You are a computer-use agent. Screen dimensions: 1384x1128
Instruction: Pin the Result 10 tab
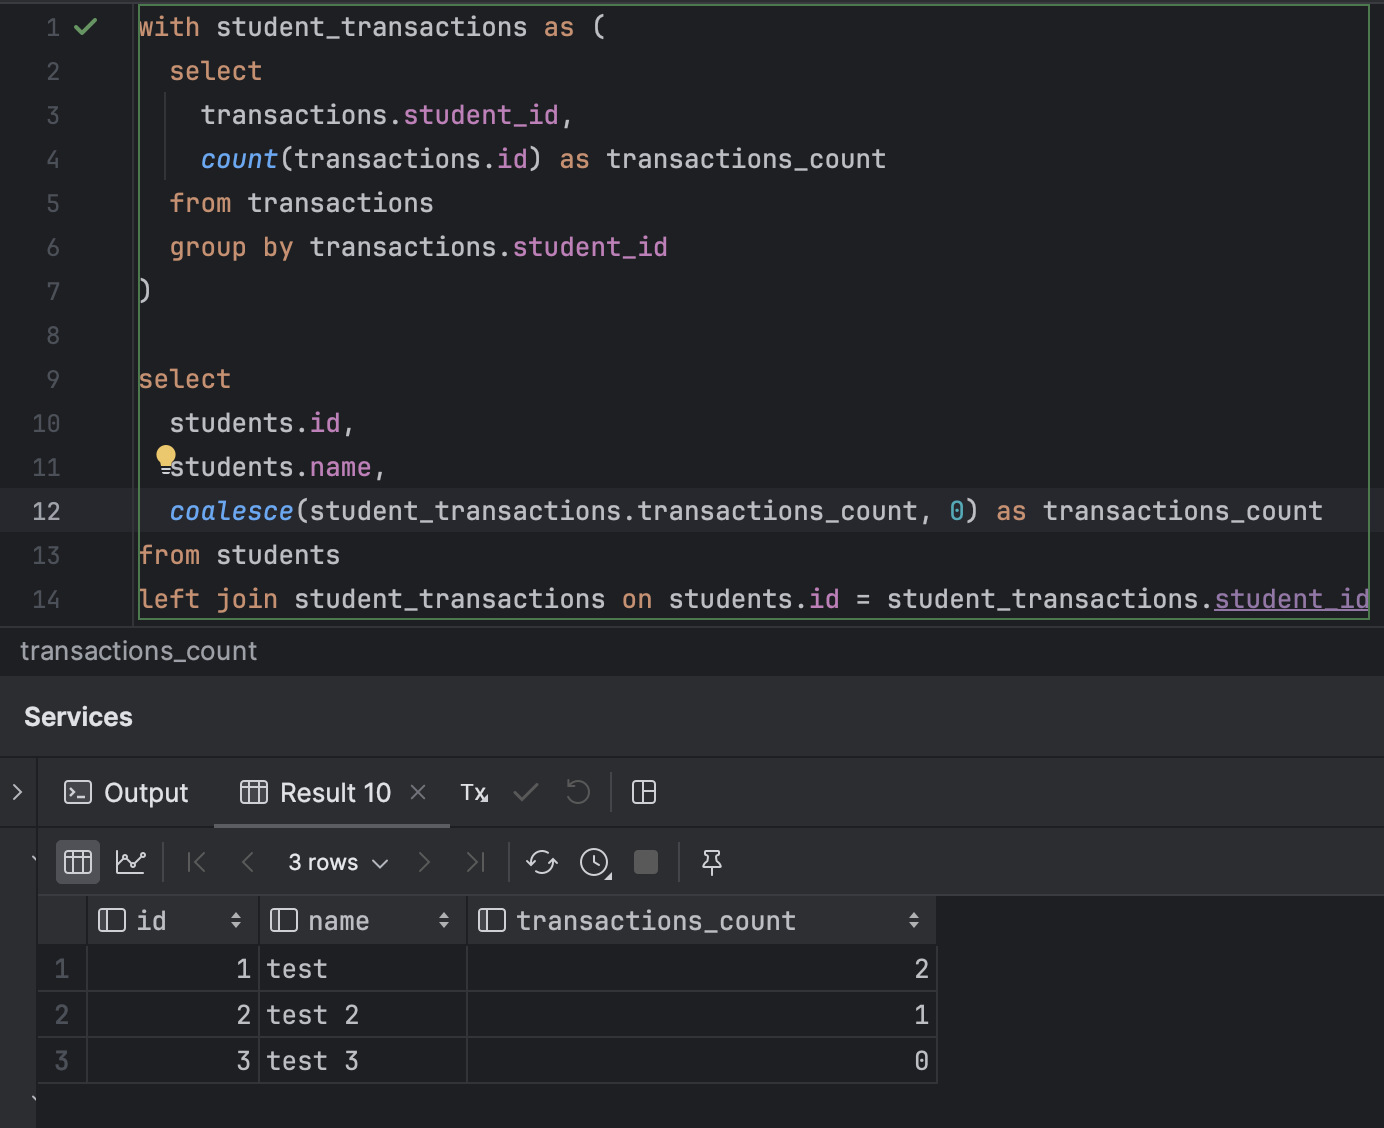tap(712, 862)
